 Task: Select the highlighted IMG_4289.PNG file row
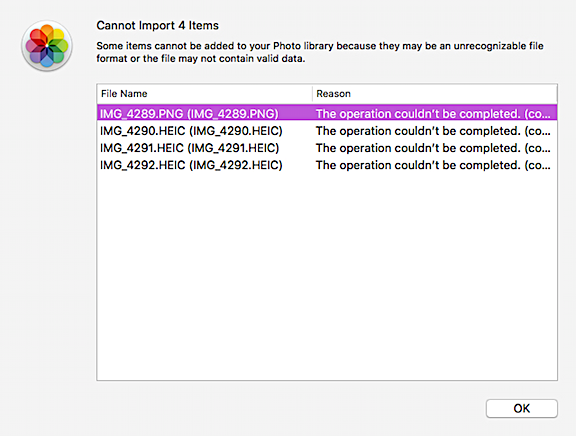pyautogui.click(x=327, y=113)
